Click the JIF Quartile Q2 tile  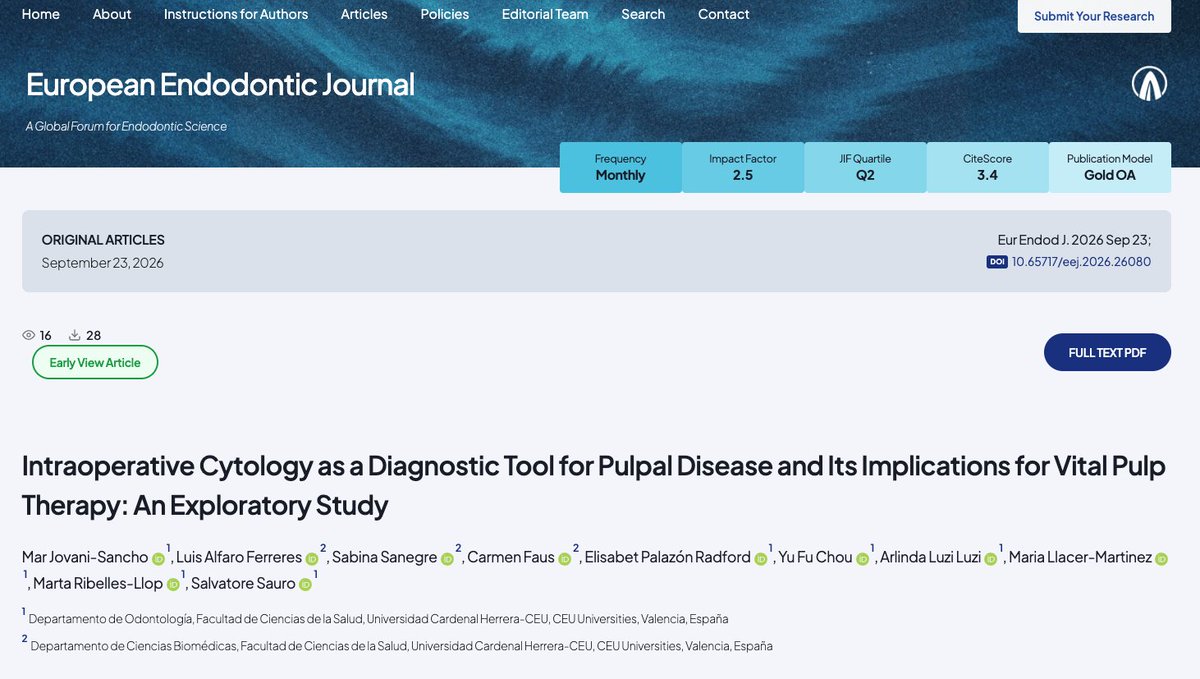pyautogui.click(x=865, y=167)
